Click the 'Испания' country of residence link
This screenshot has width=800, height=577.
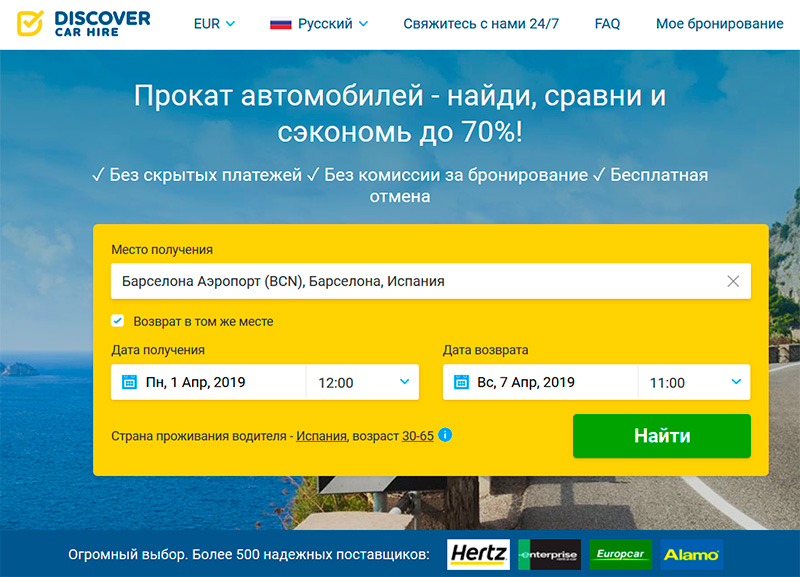pyautogui.click(x=321, y=436)
